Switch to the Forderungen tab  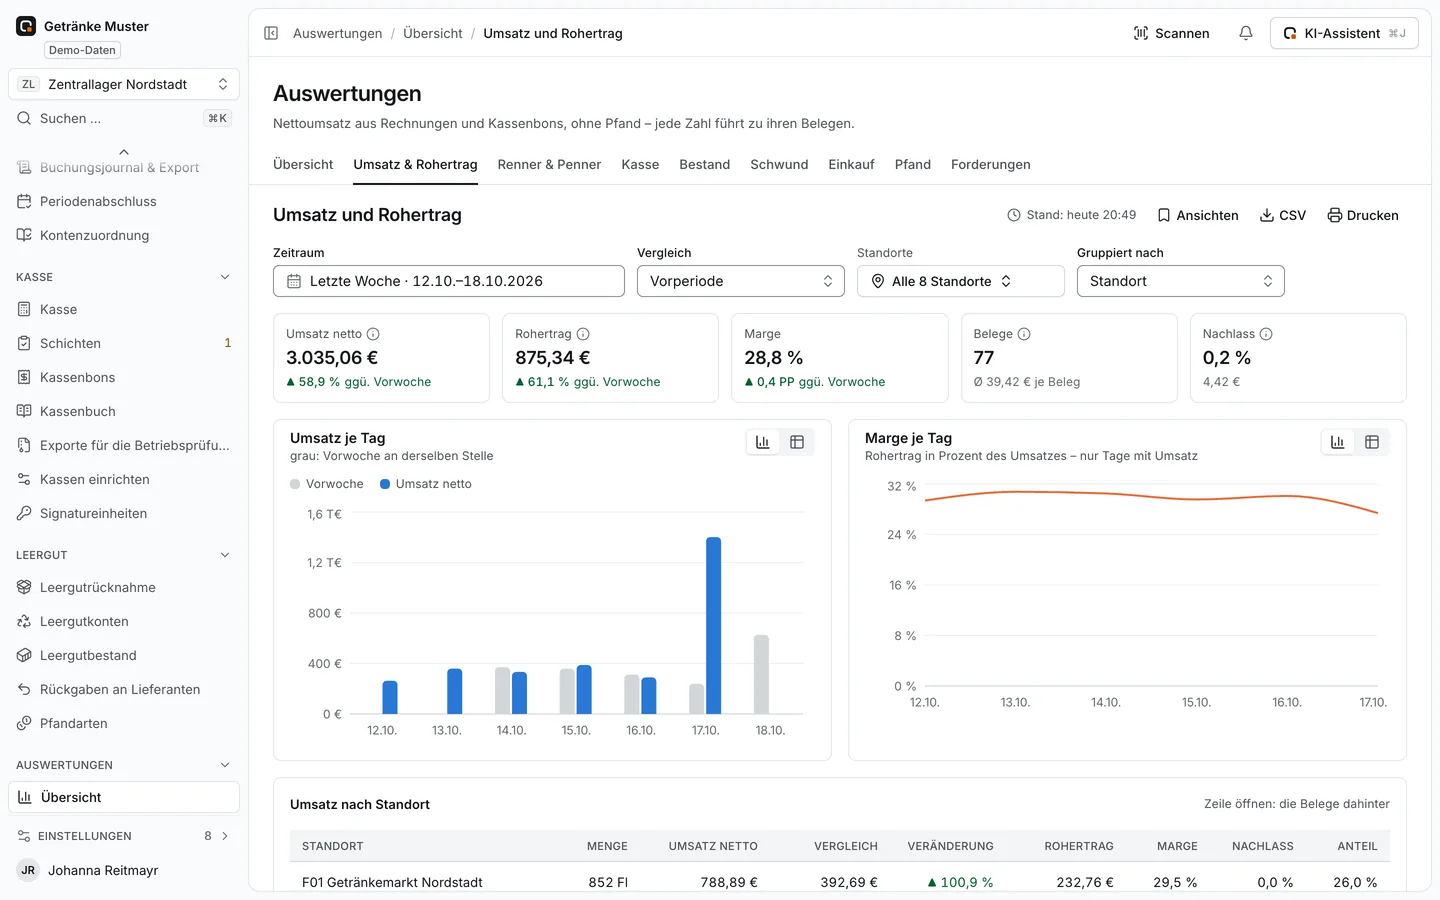(991, 165)
